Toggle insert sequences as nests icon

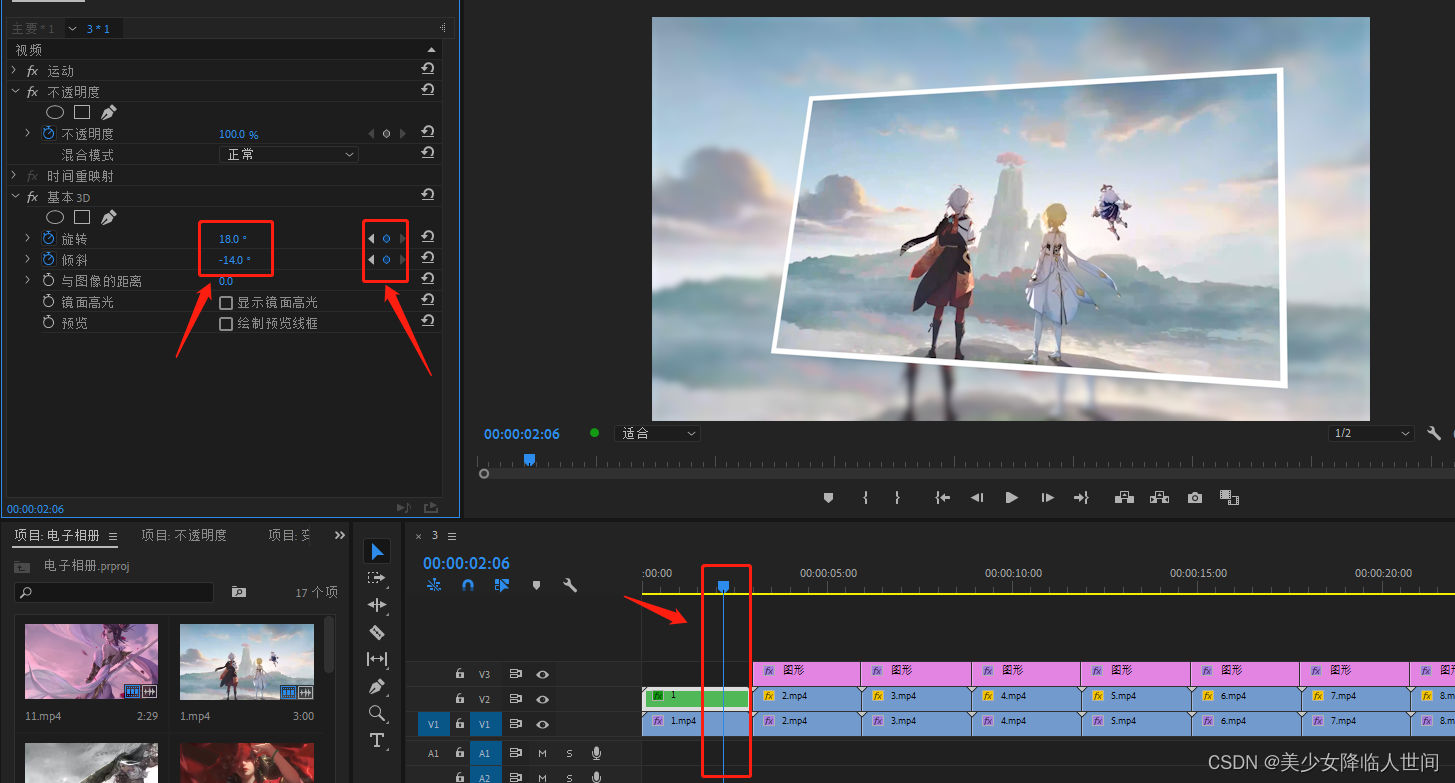[434, 585]
